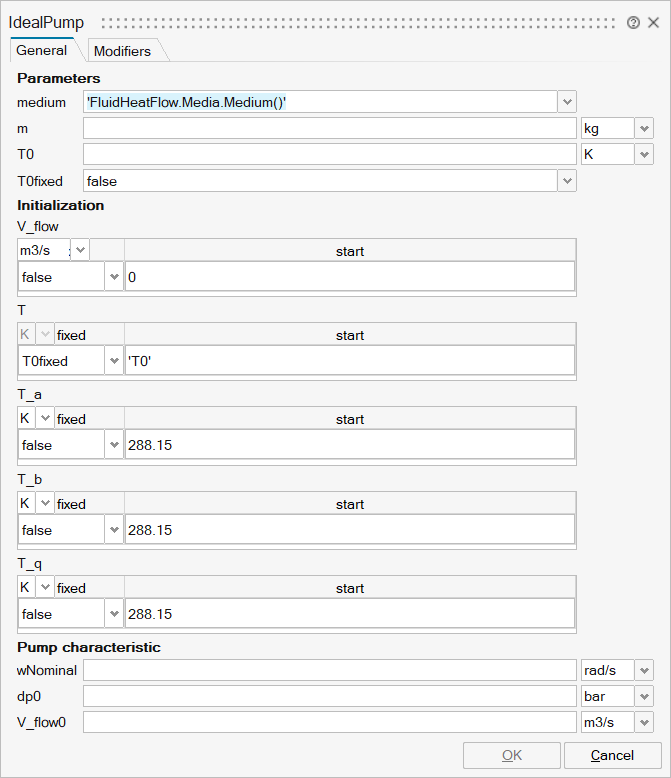Close the IdealPump dialog

[653, 23]
